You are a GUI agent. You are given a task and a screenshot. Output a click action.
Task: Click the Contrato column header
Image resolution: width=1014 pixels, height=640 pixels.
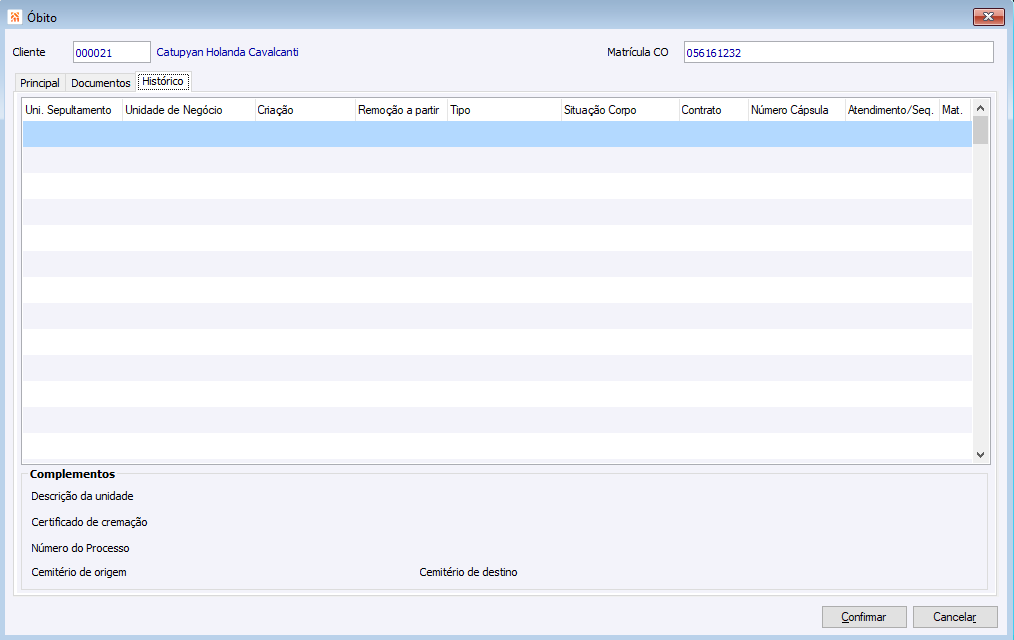coord(713,110)
